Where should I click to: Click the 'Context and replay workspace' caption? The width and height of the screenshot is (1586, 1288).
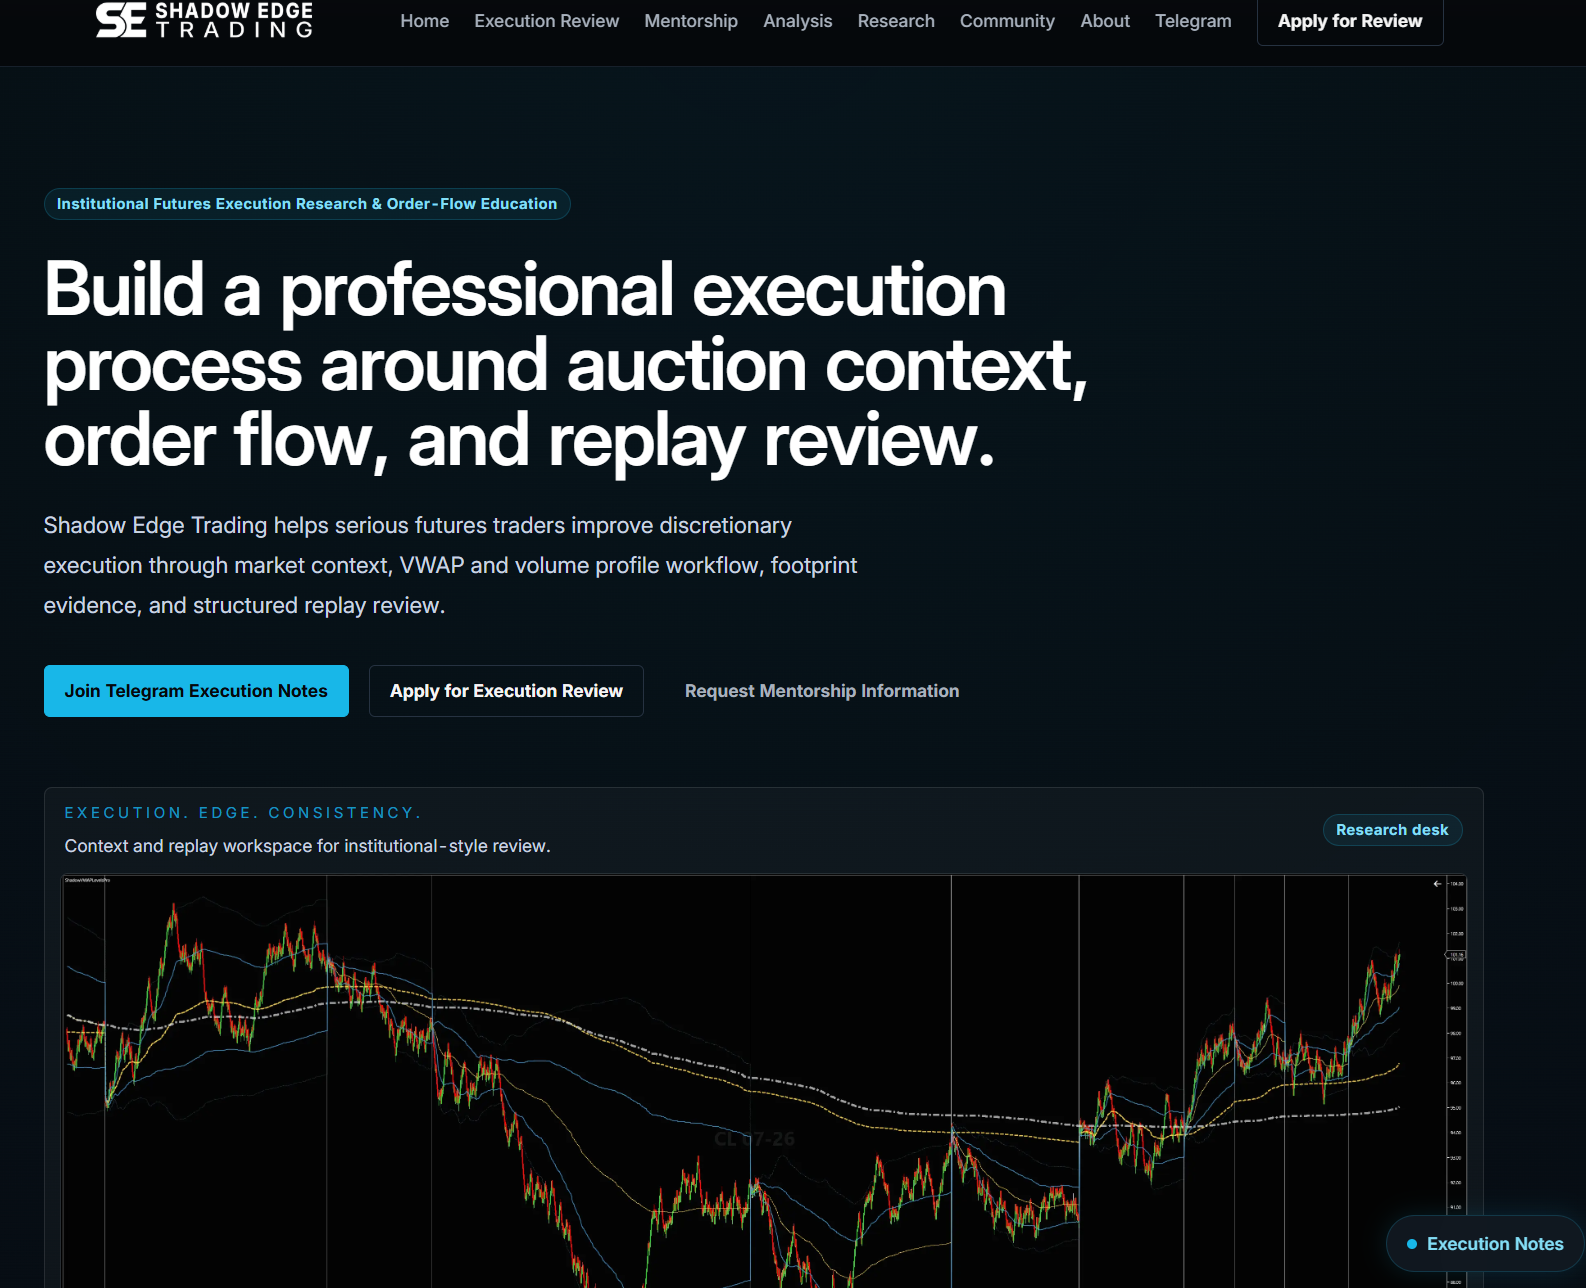click(307, 846)
